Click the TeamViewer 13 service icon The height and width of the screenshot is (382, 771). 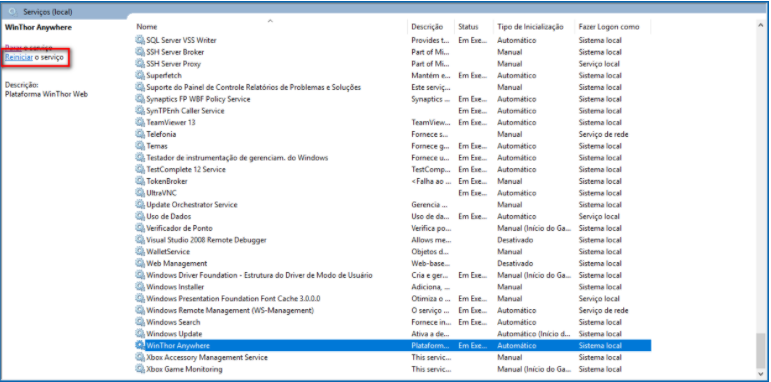[x=140, y=122]
